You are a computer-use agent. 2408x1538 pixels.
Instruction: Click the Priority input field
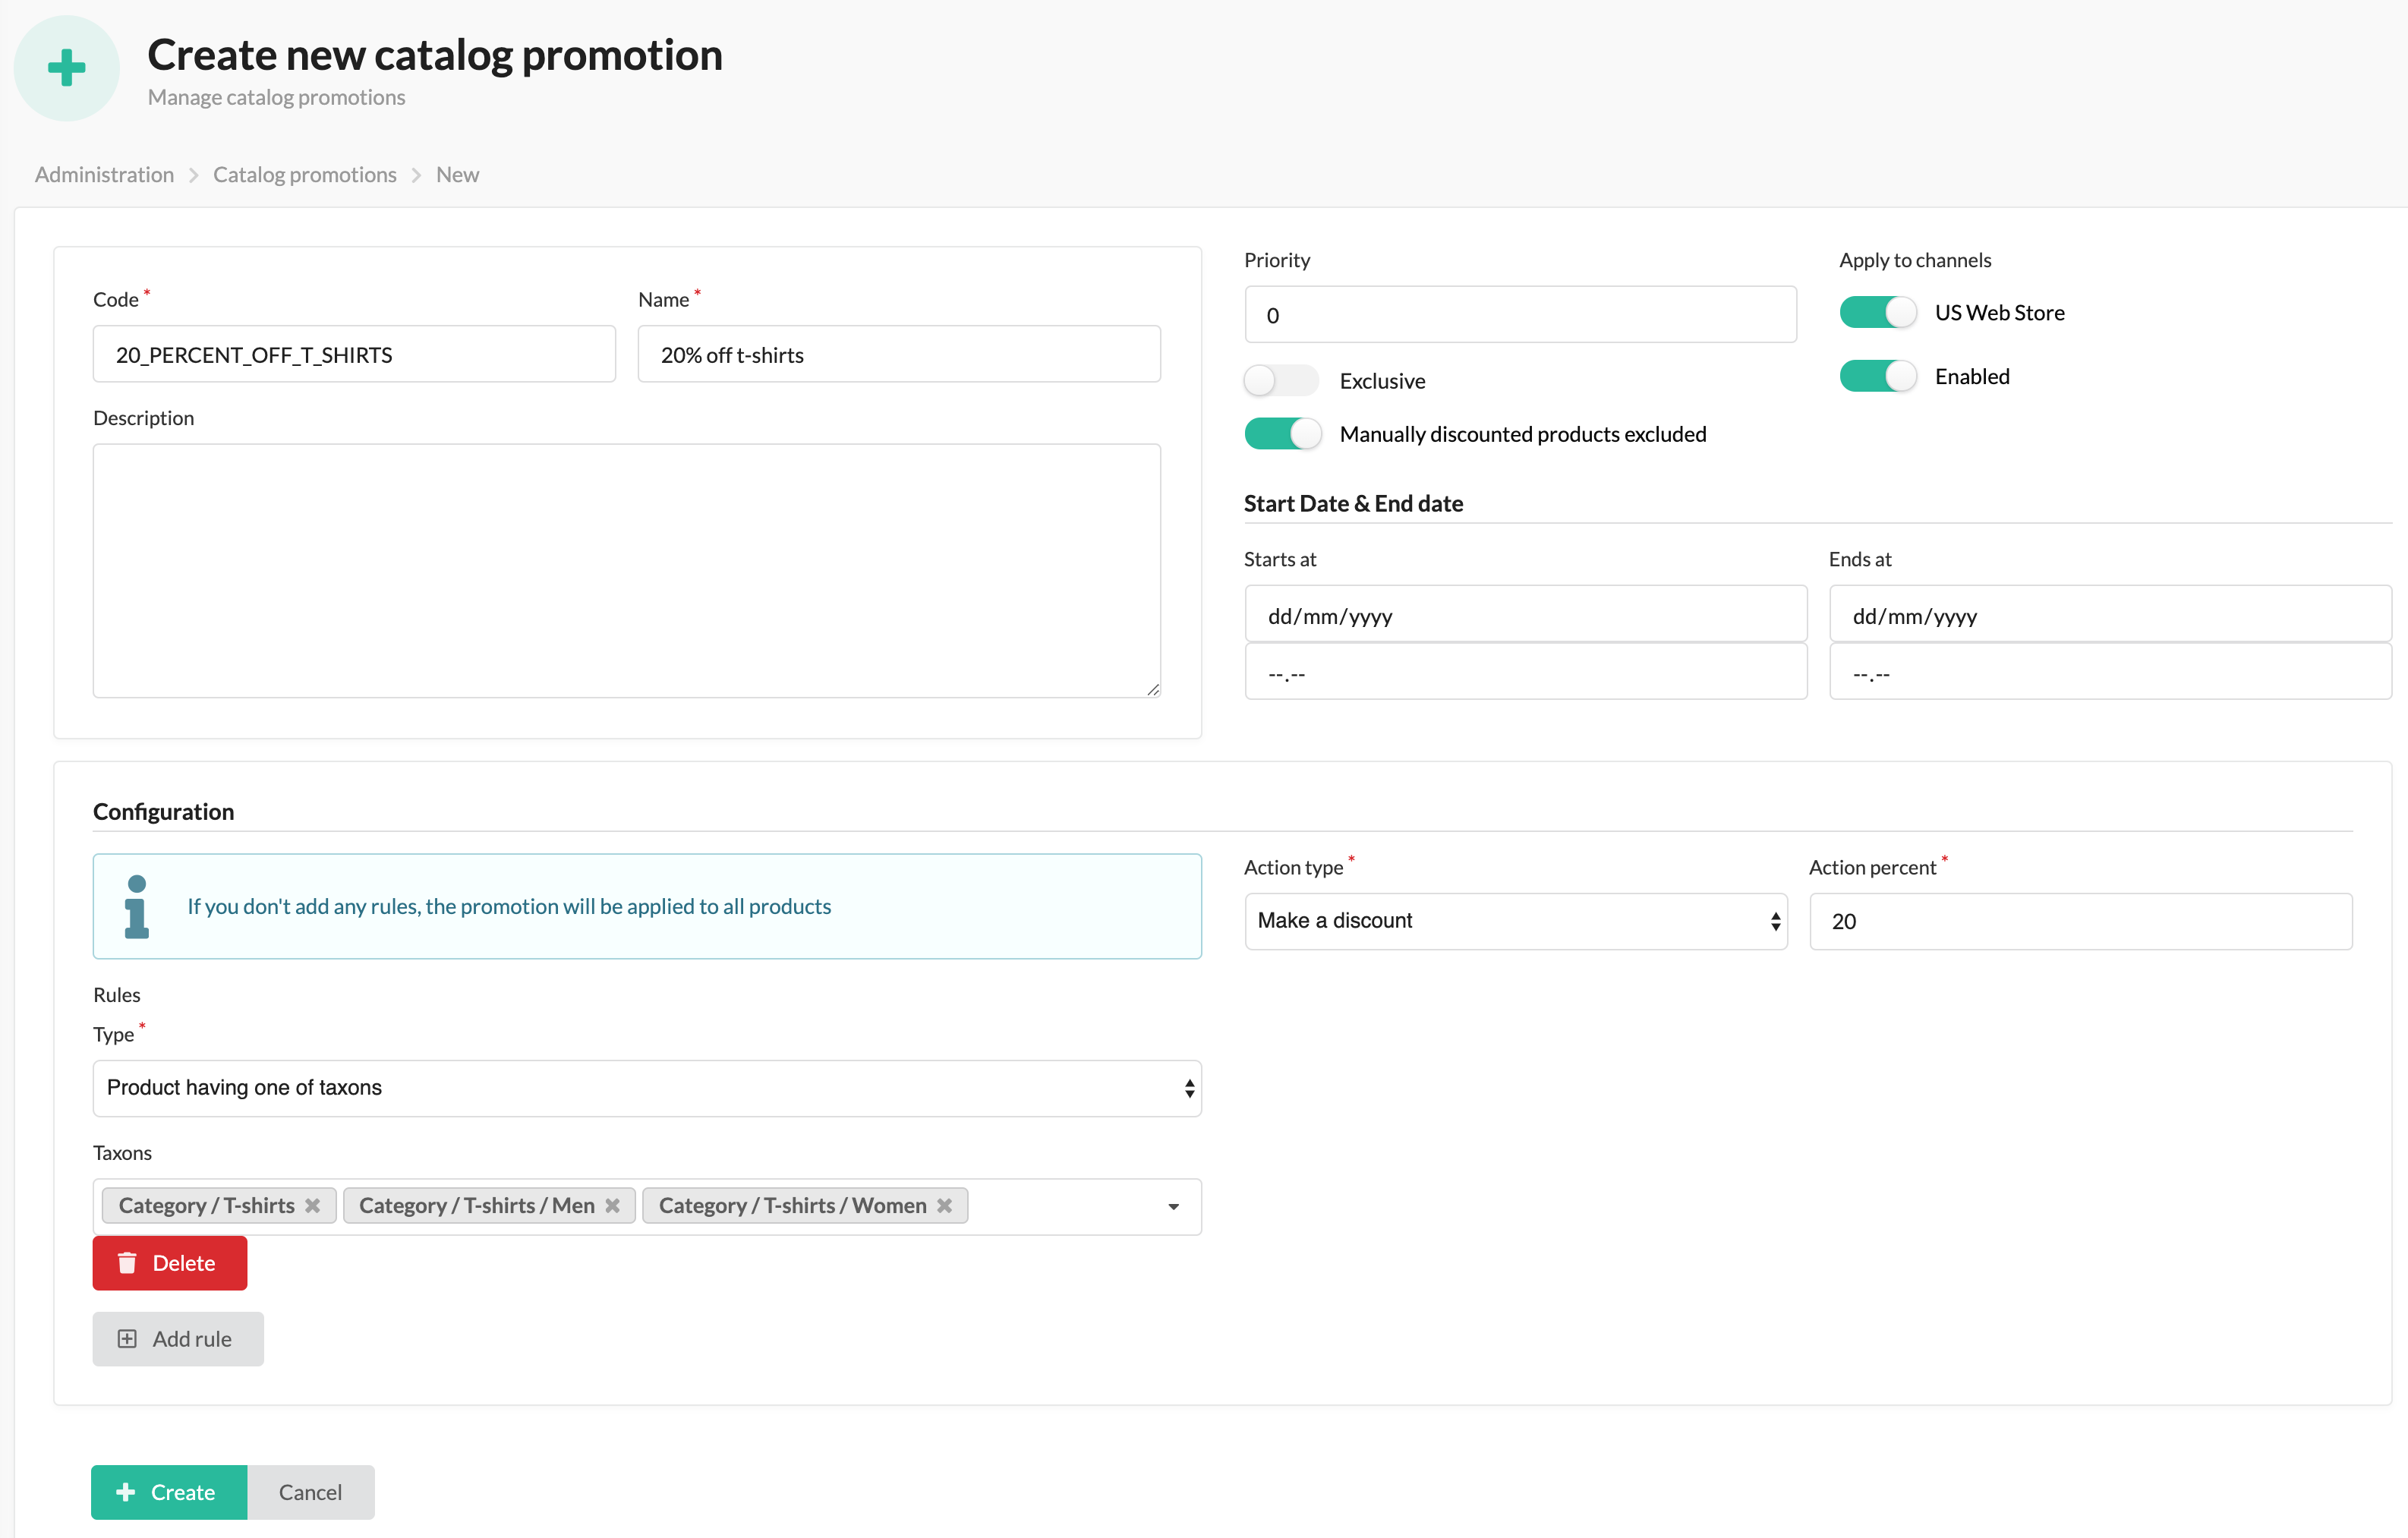(x=1520, y=315)
